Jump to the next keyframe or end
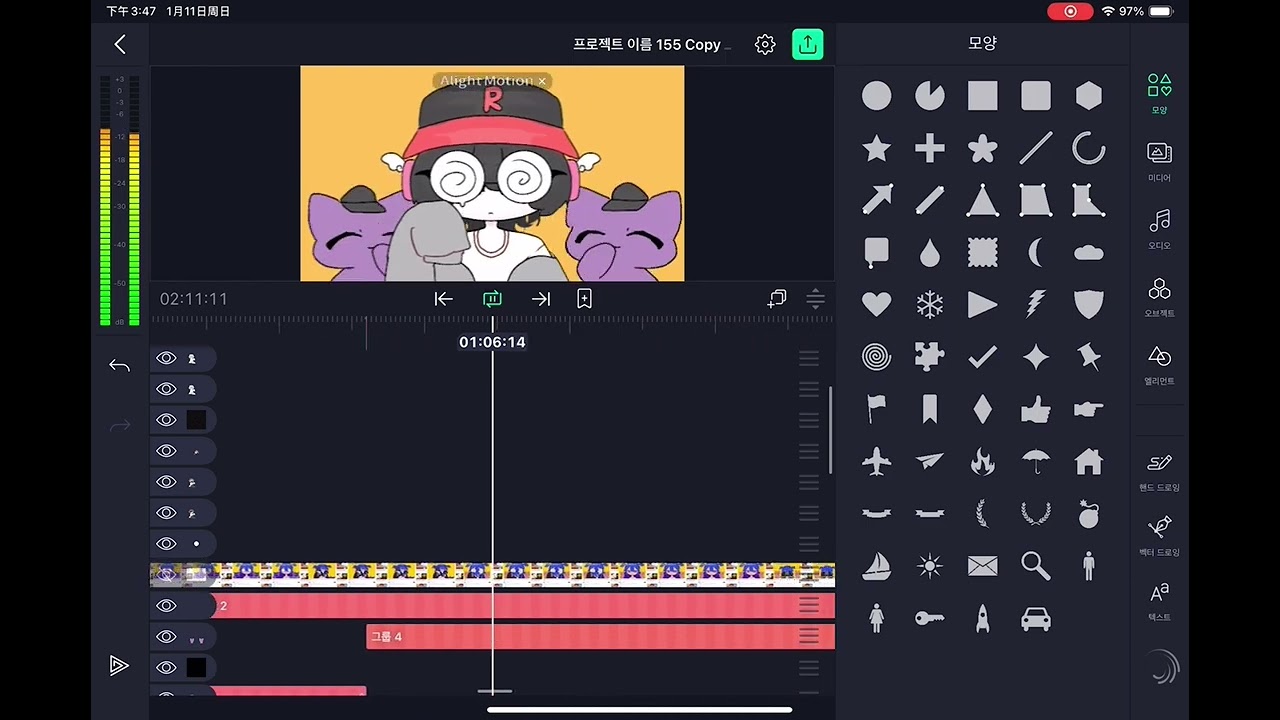1280x720 pixels. (x=541, y=298)
